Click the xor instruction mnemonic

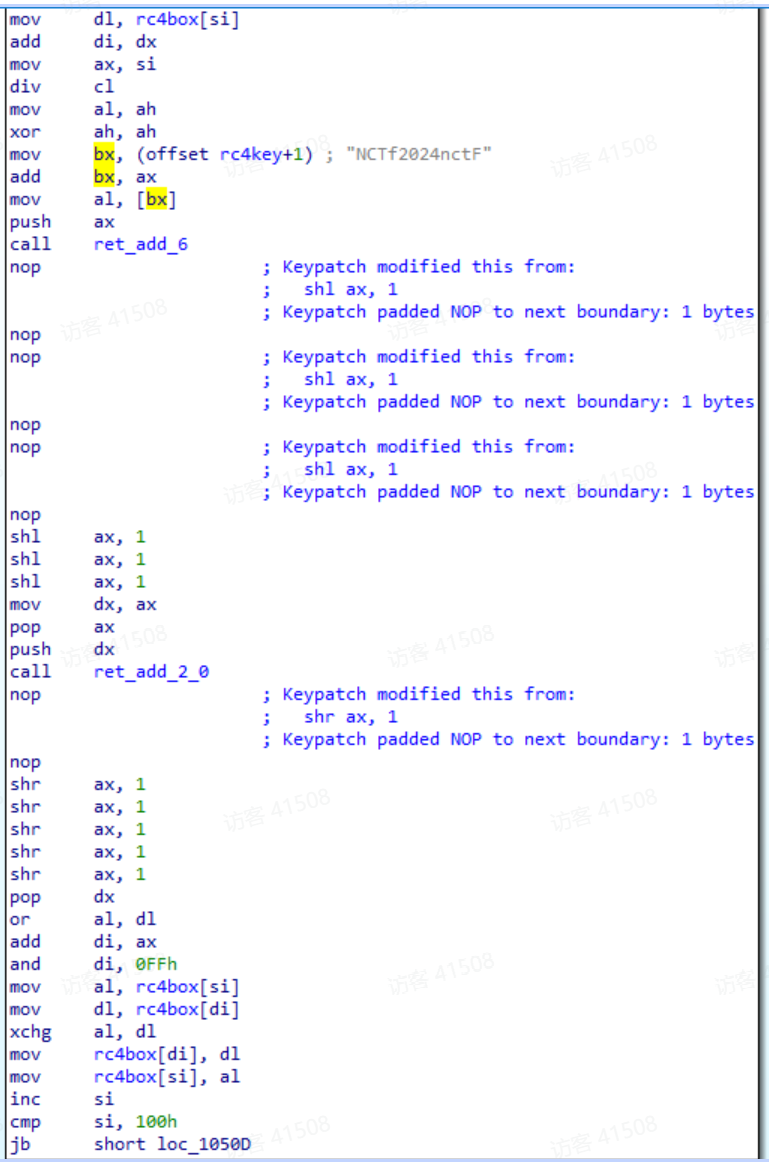[x=24, y=132]
